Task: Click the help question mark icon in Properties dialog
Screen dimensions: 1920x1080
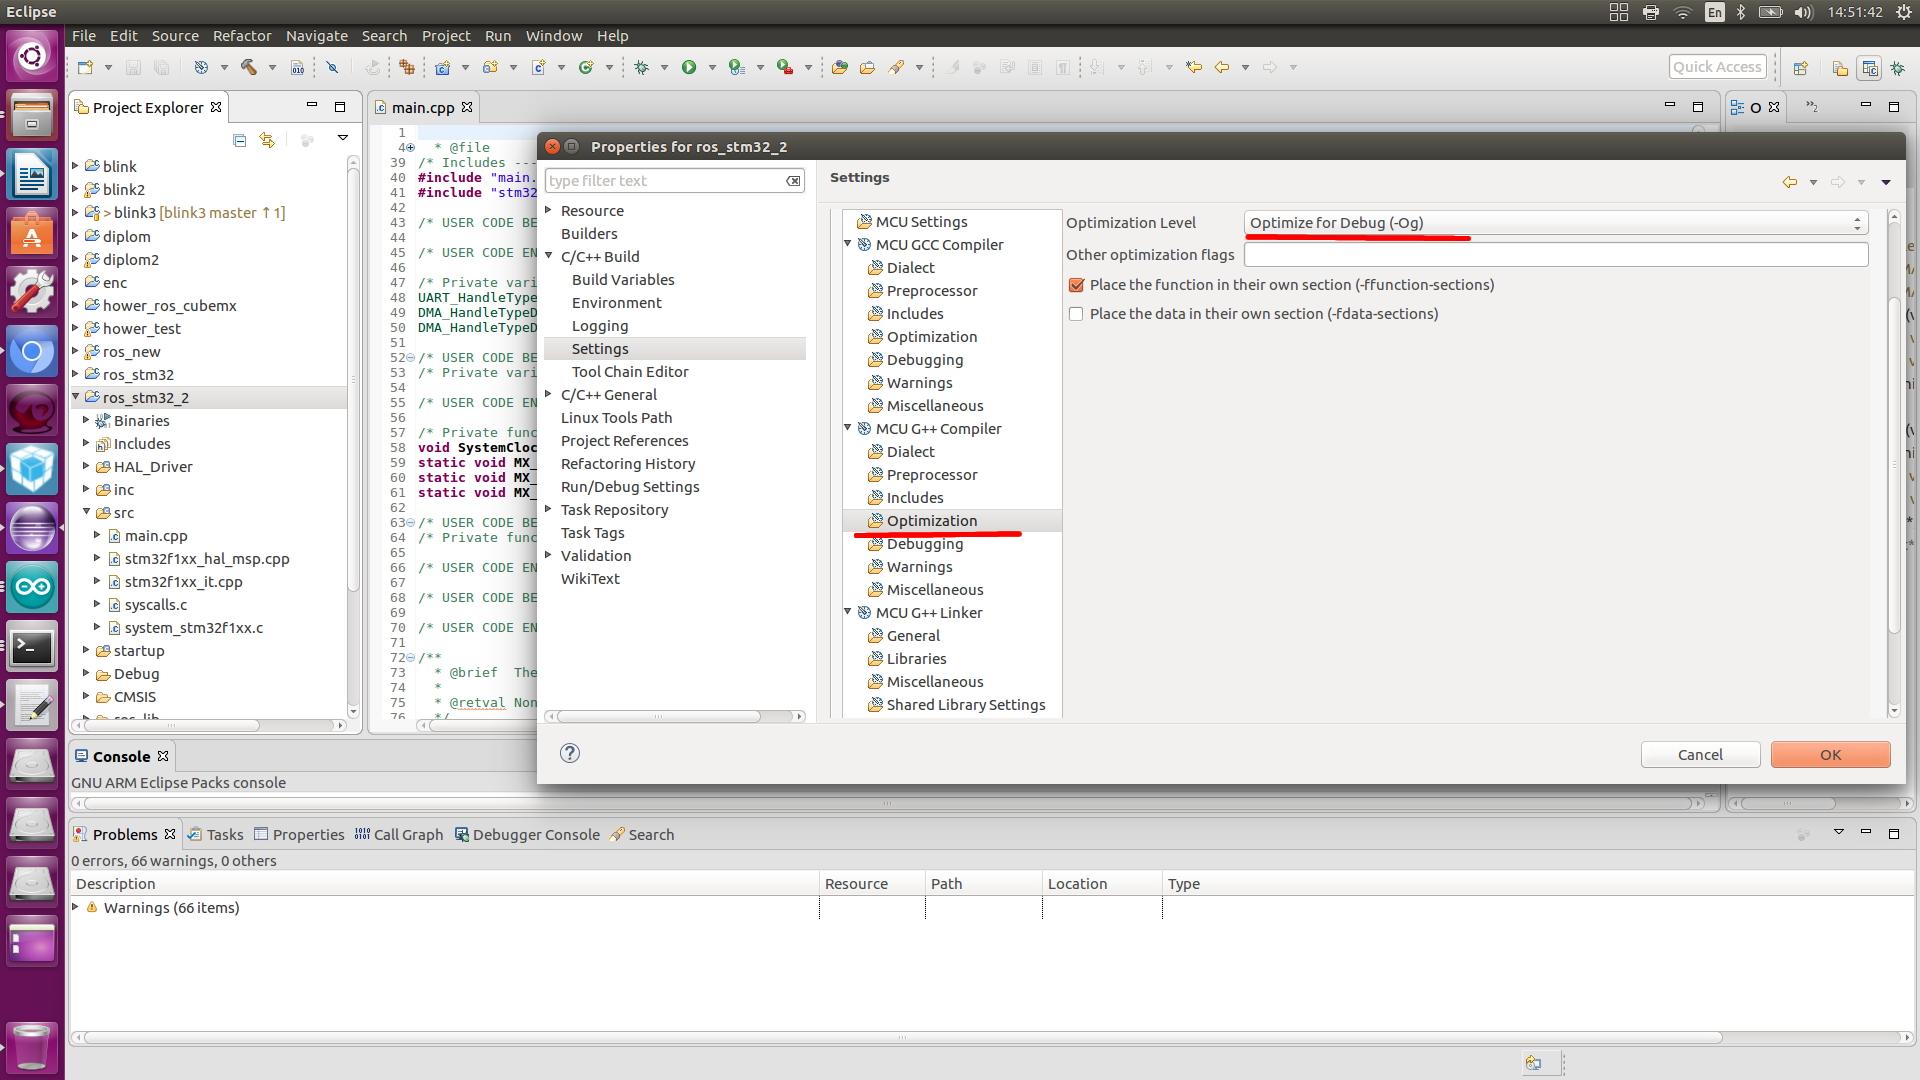Action: [570, 753]
